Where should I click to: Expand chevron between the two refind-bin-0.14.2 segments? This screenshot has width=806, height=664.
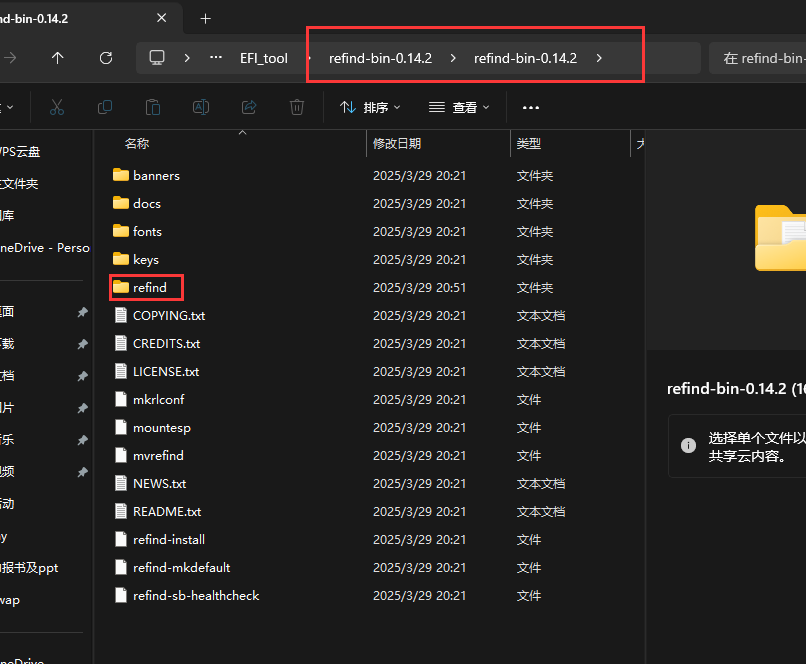[x=453, y=58]
